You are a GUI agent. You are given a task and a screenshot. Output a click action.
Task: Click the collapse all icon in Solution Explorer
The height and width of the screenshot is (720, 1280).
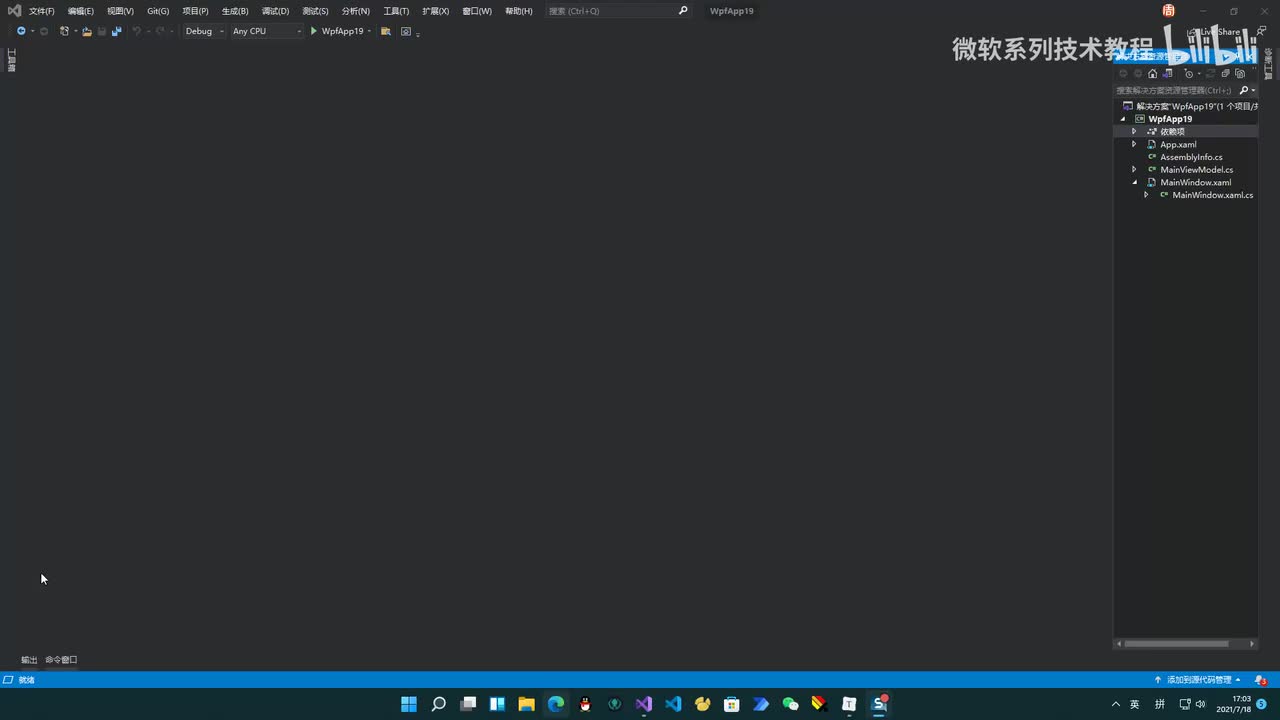[1226, 73]
